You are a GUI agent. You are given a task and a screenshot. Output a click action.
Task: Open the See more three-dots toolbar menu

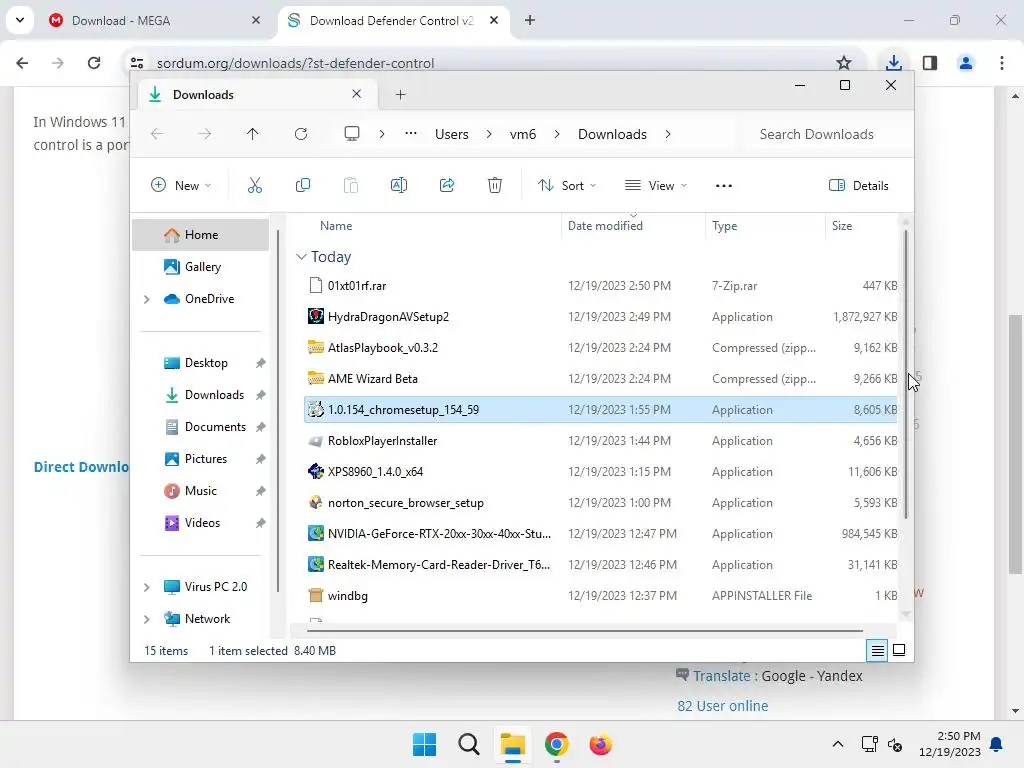click(x=724, y=185)
